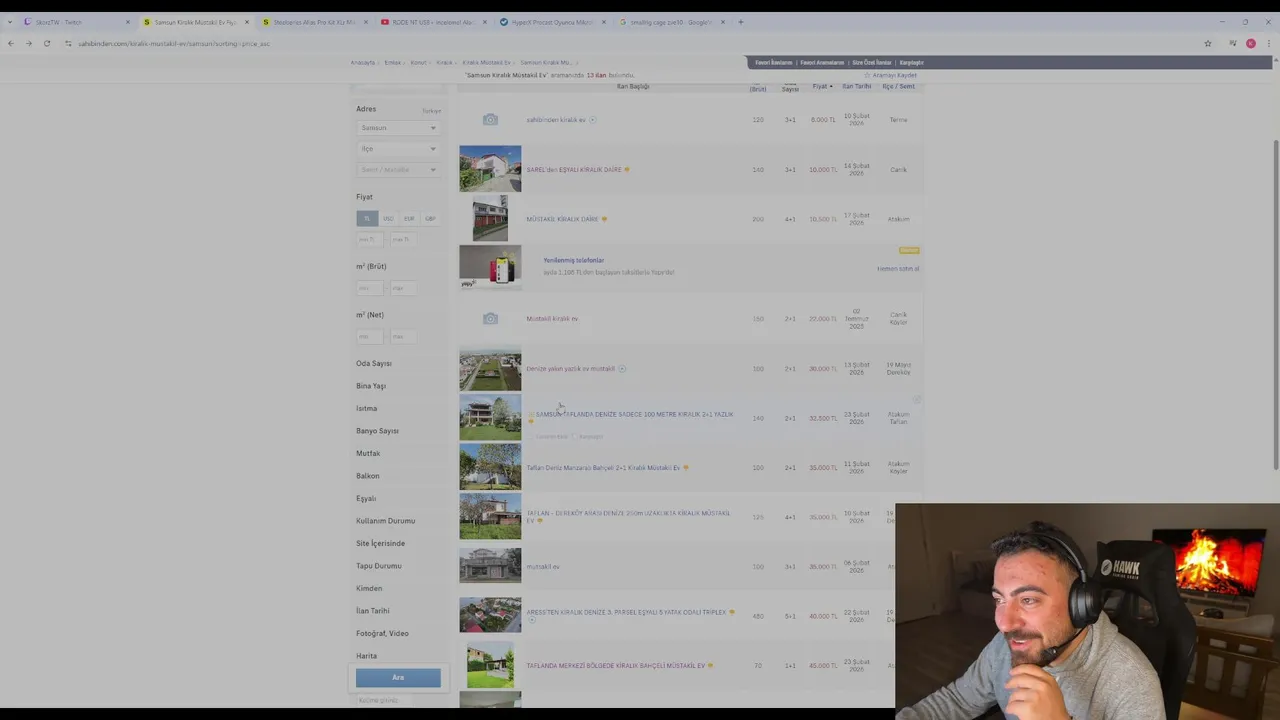Sort results by the İlan Tarihi column header
This screenshot has height=720, width=1280.
pyautogui.click(x=856, y=87)
